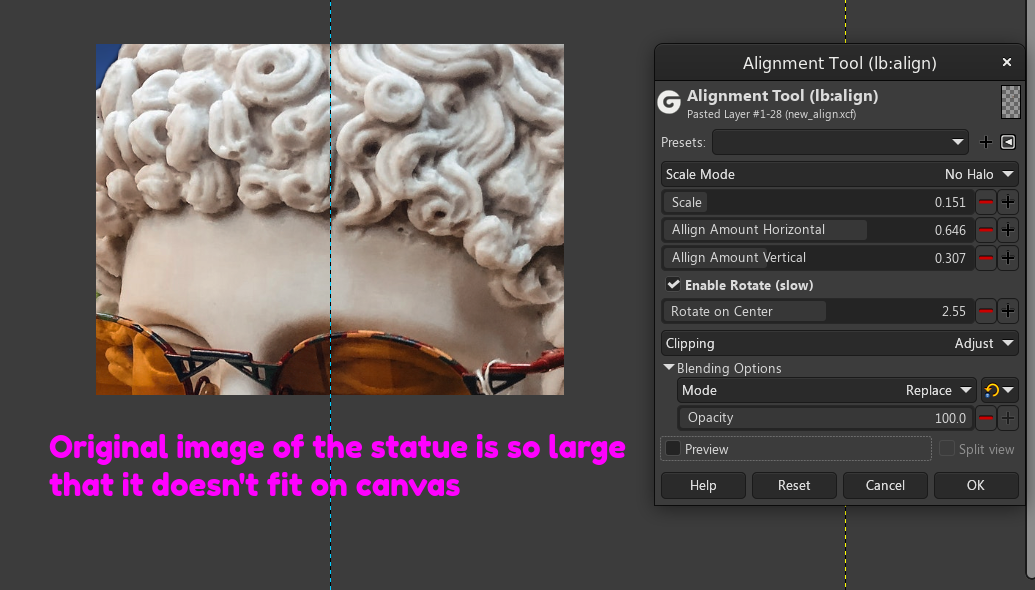Decrease Scale with minus button

pos(985,202)
